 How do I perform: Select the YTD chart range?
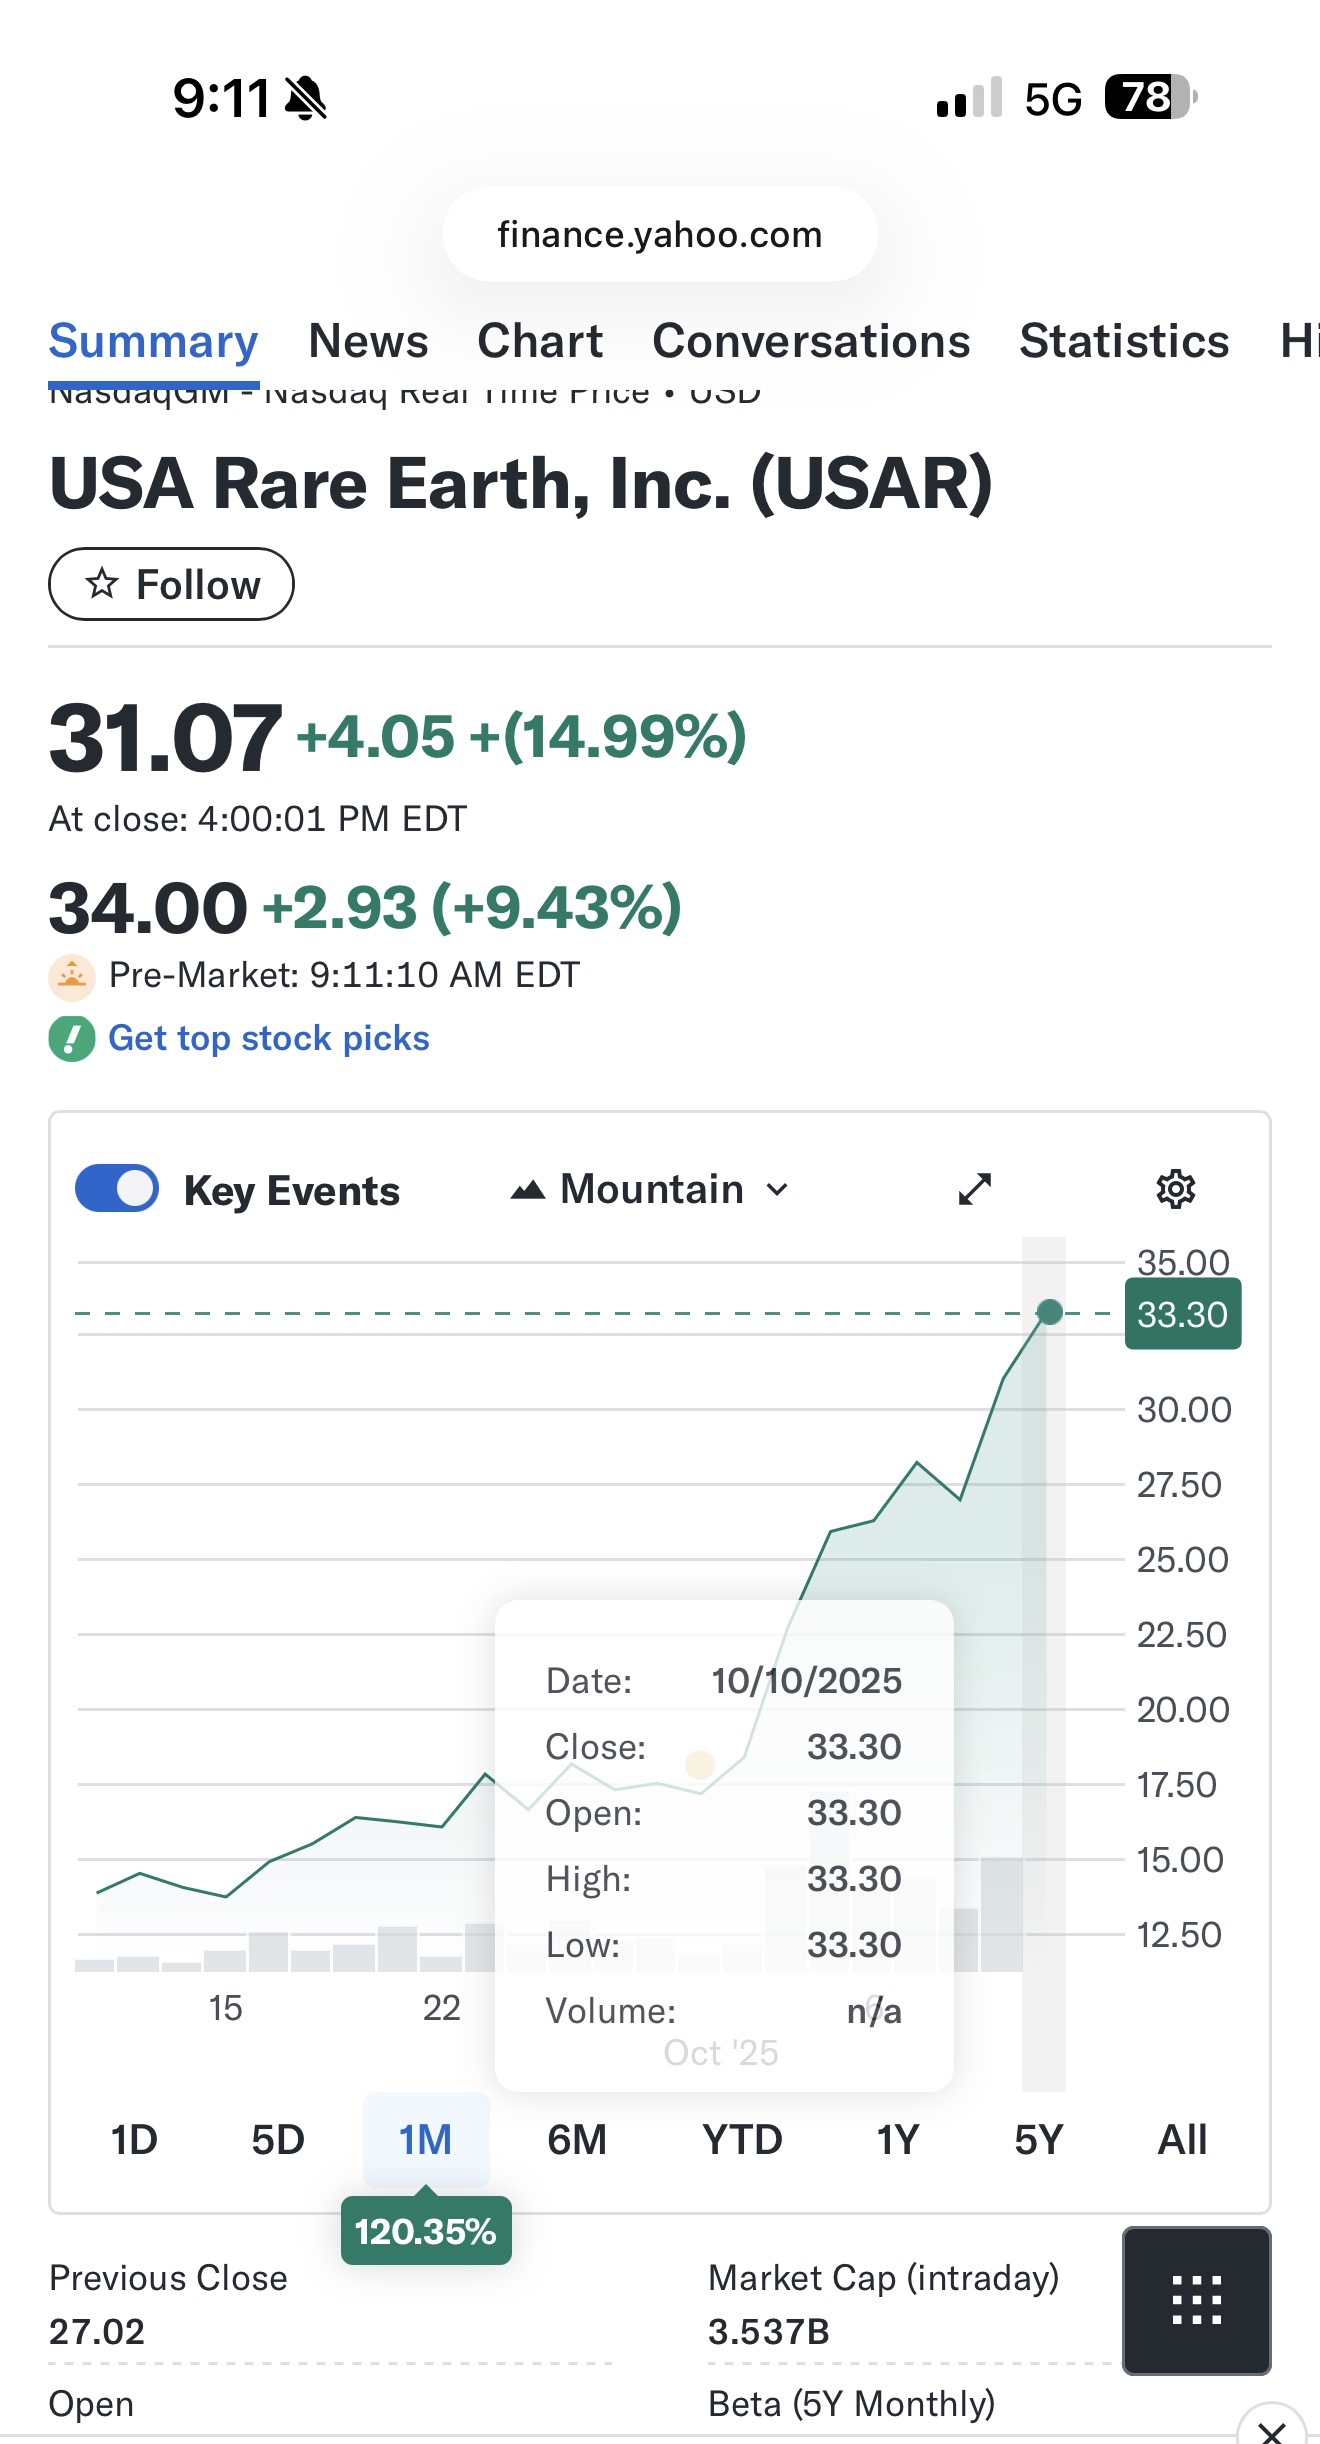point(742,2140)
